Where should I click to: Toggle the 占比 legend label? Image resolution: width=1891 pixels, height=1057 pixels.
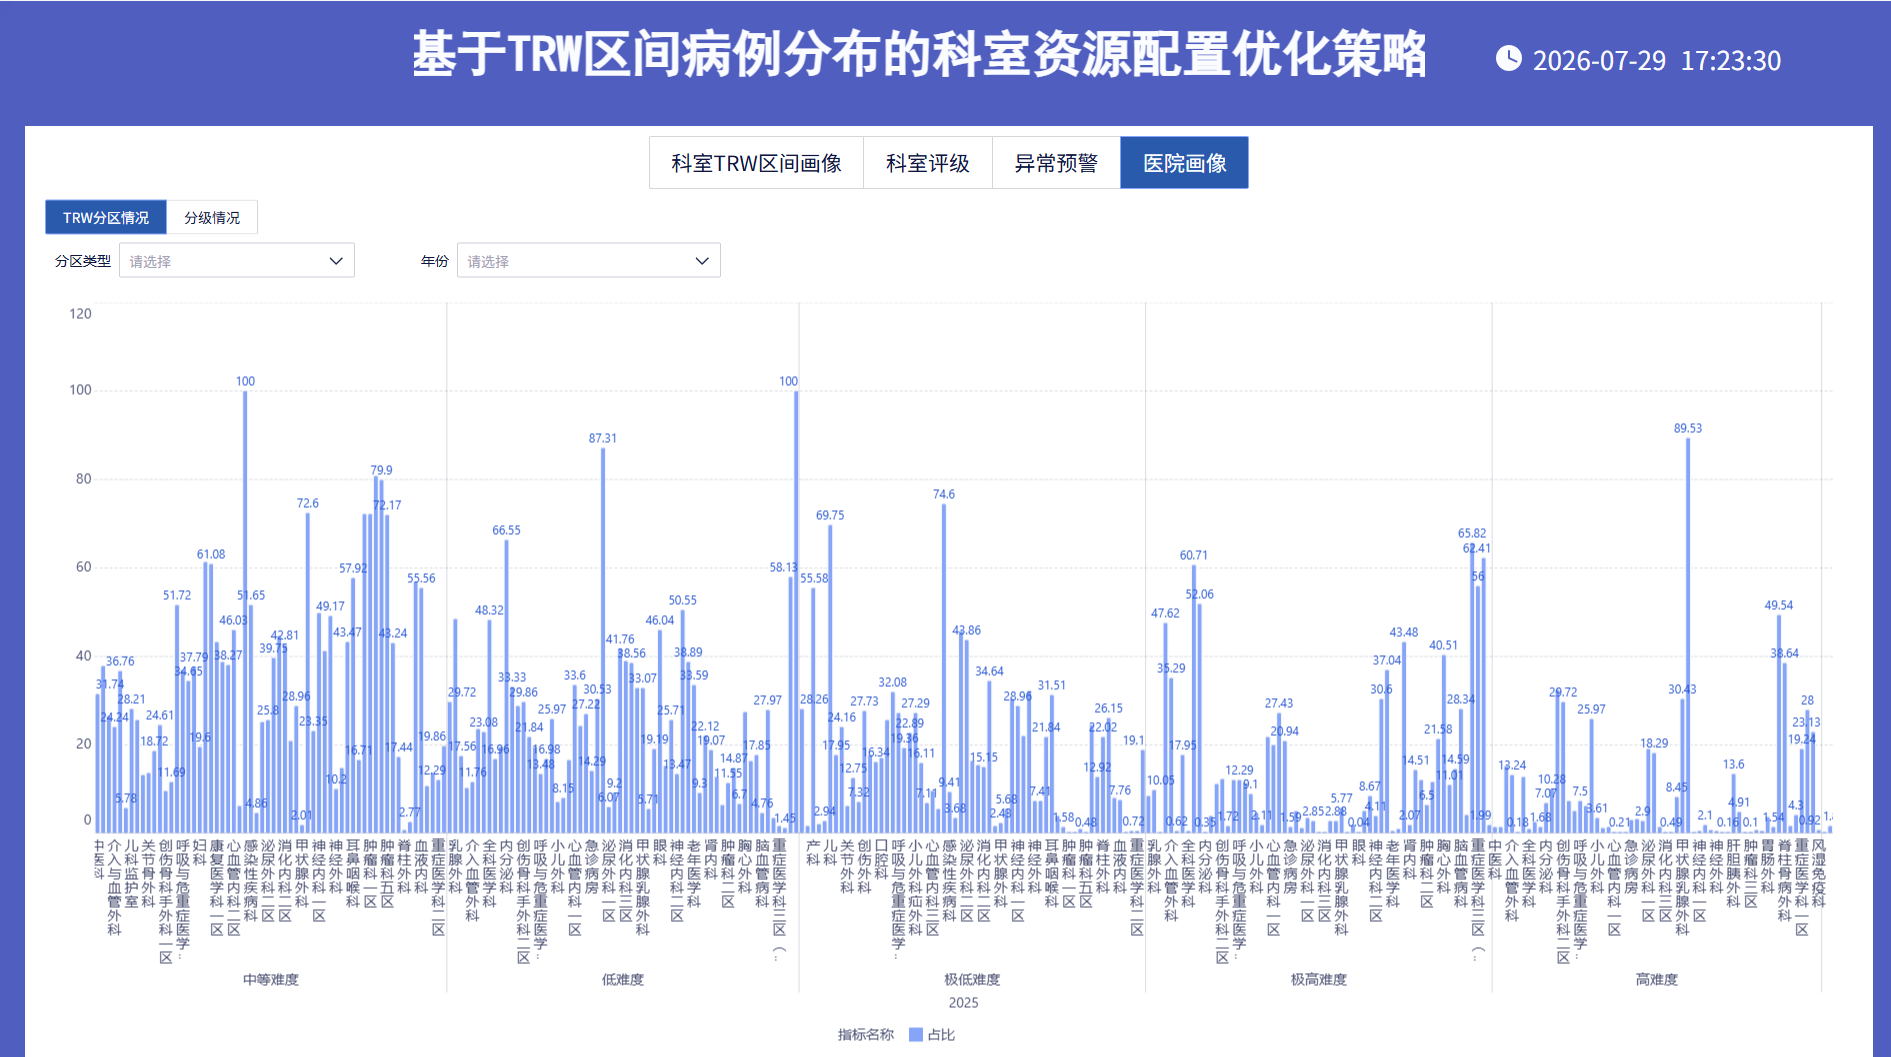tap(941, 1035)
